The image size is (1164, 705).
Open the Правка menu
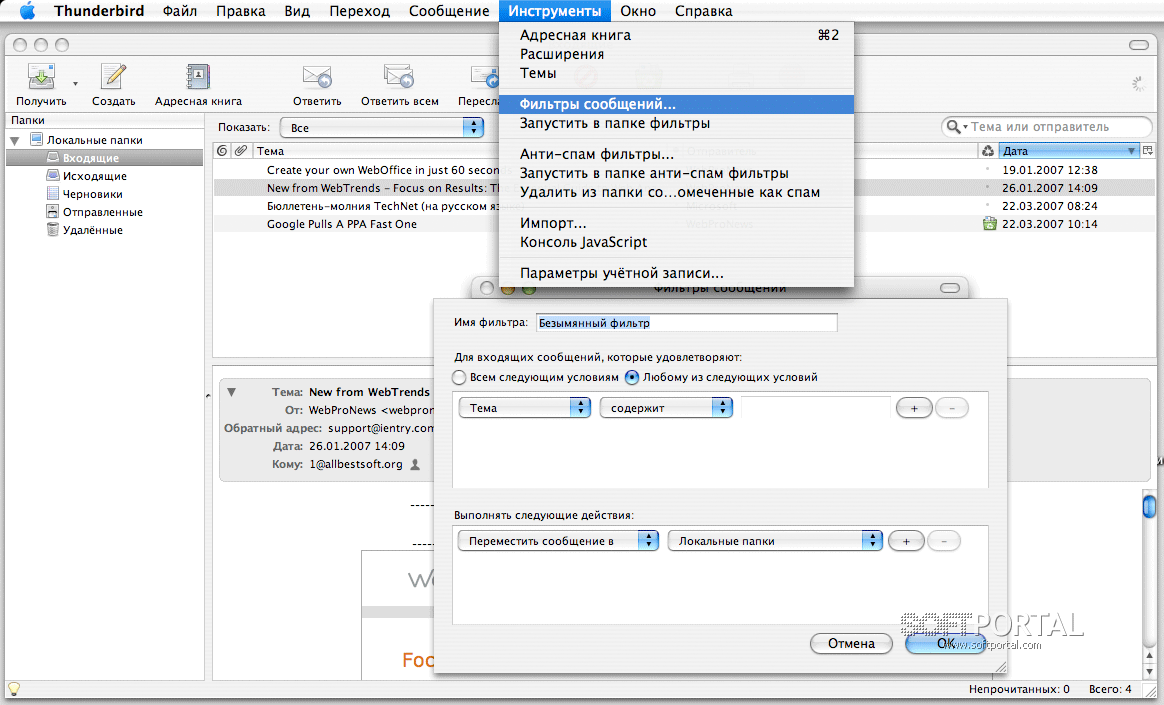pyautogui.click(x=241, y=11)
